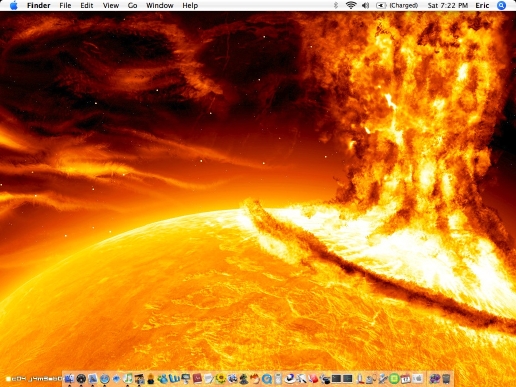The height and width of the screenshot is (387, 516).
Task: Open the File menu
Action: point(65,5)
